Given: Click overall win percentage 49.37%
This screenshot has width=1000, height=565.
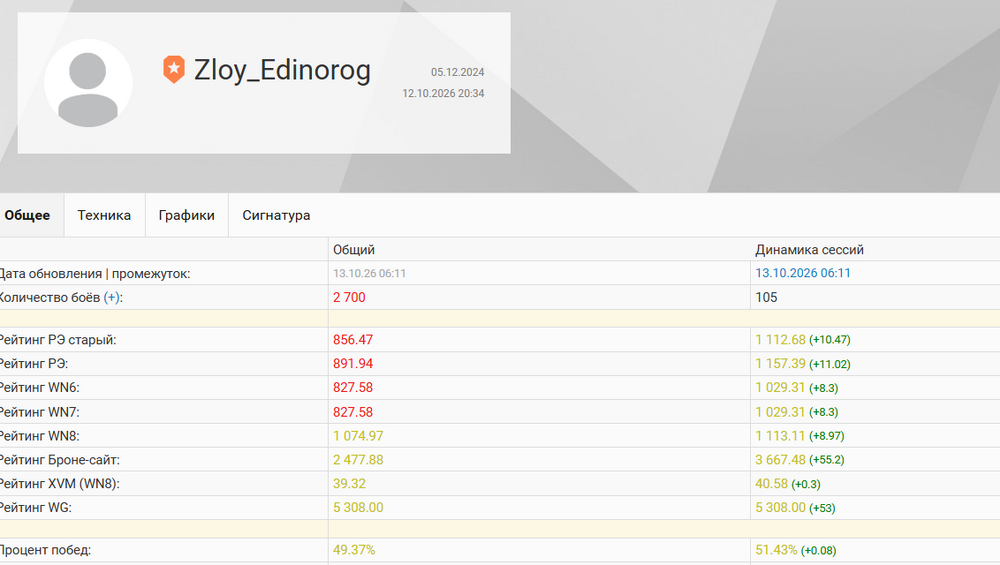Looking at the screenshot, I should pos(354,550).
